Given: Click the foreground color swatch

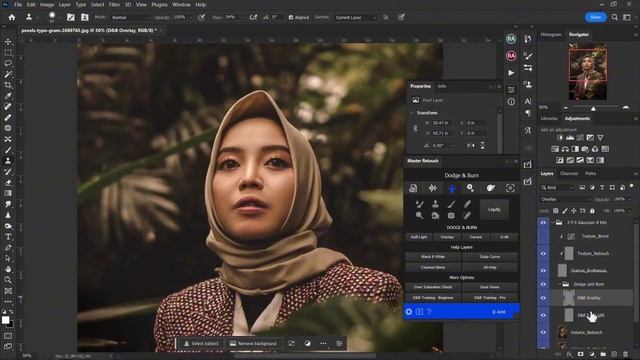Looking at the screenshot, I should (x=6, y=320).
